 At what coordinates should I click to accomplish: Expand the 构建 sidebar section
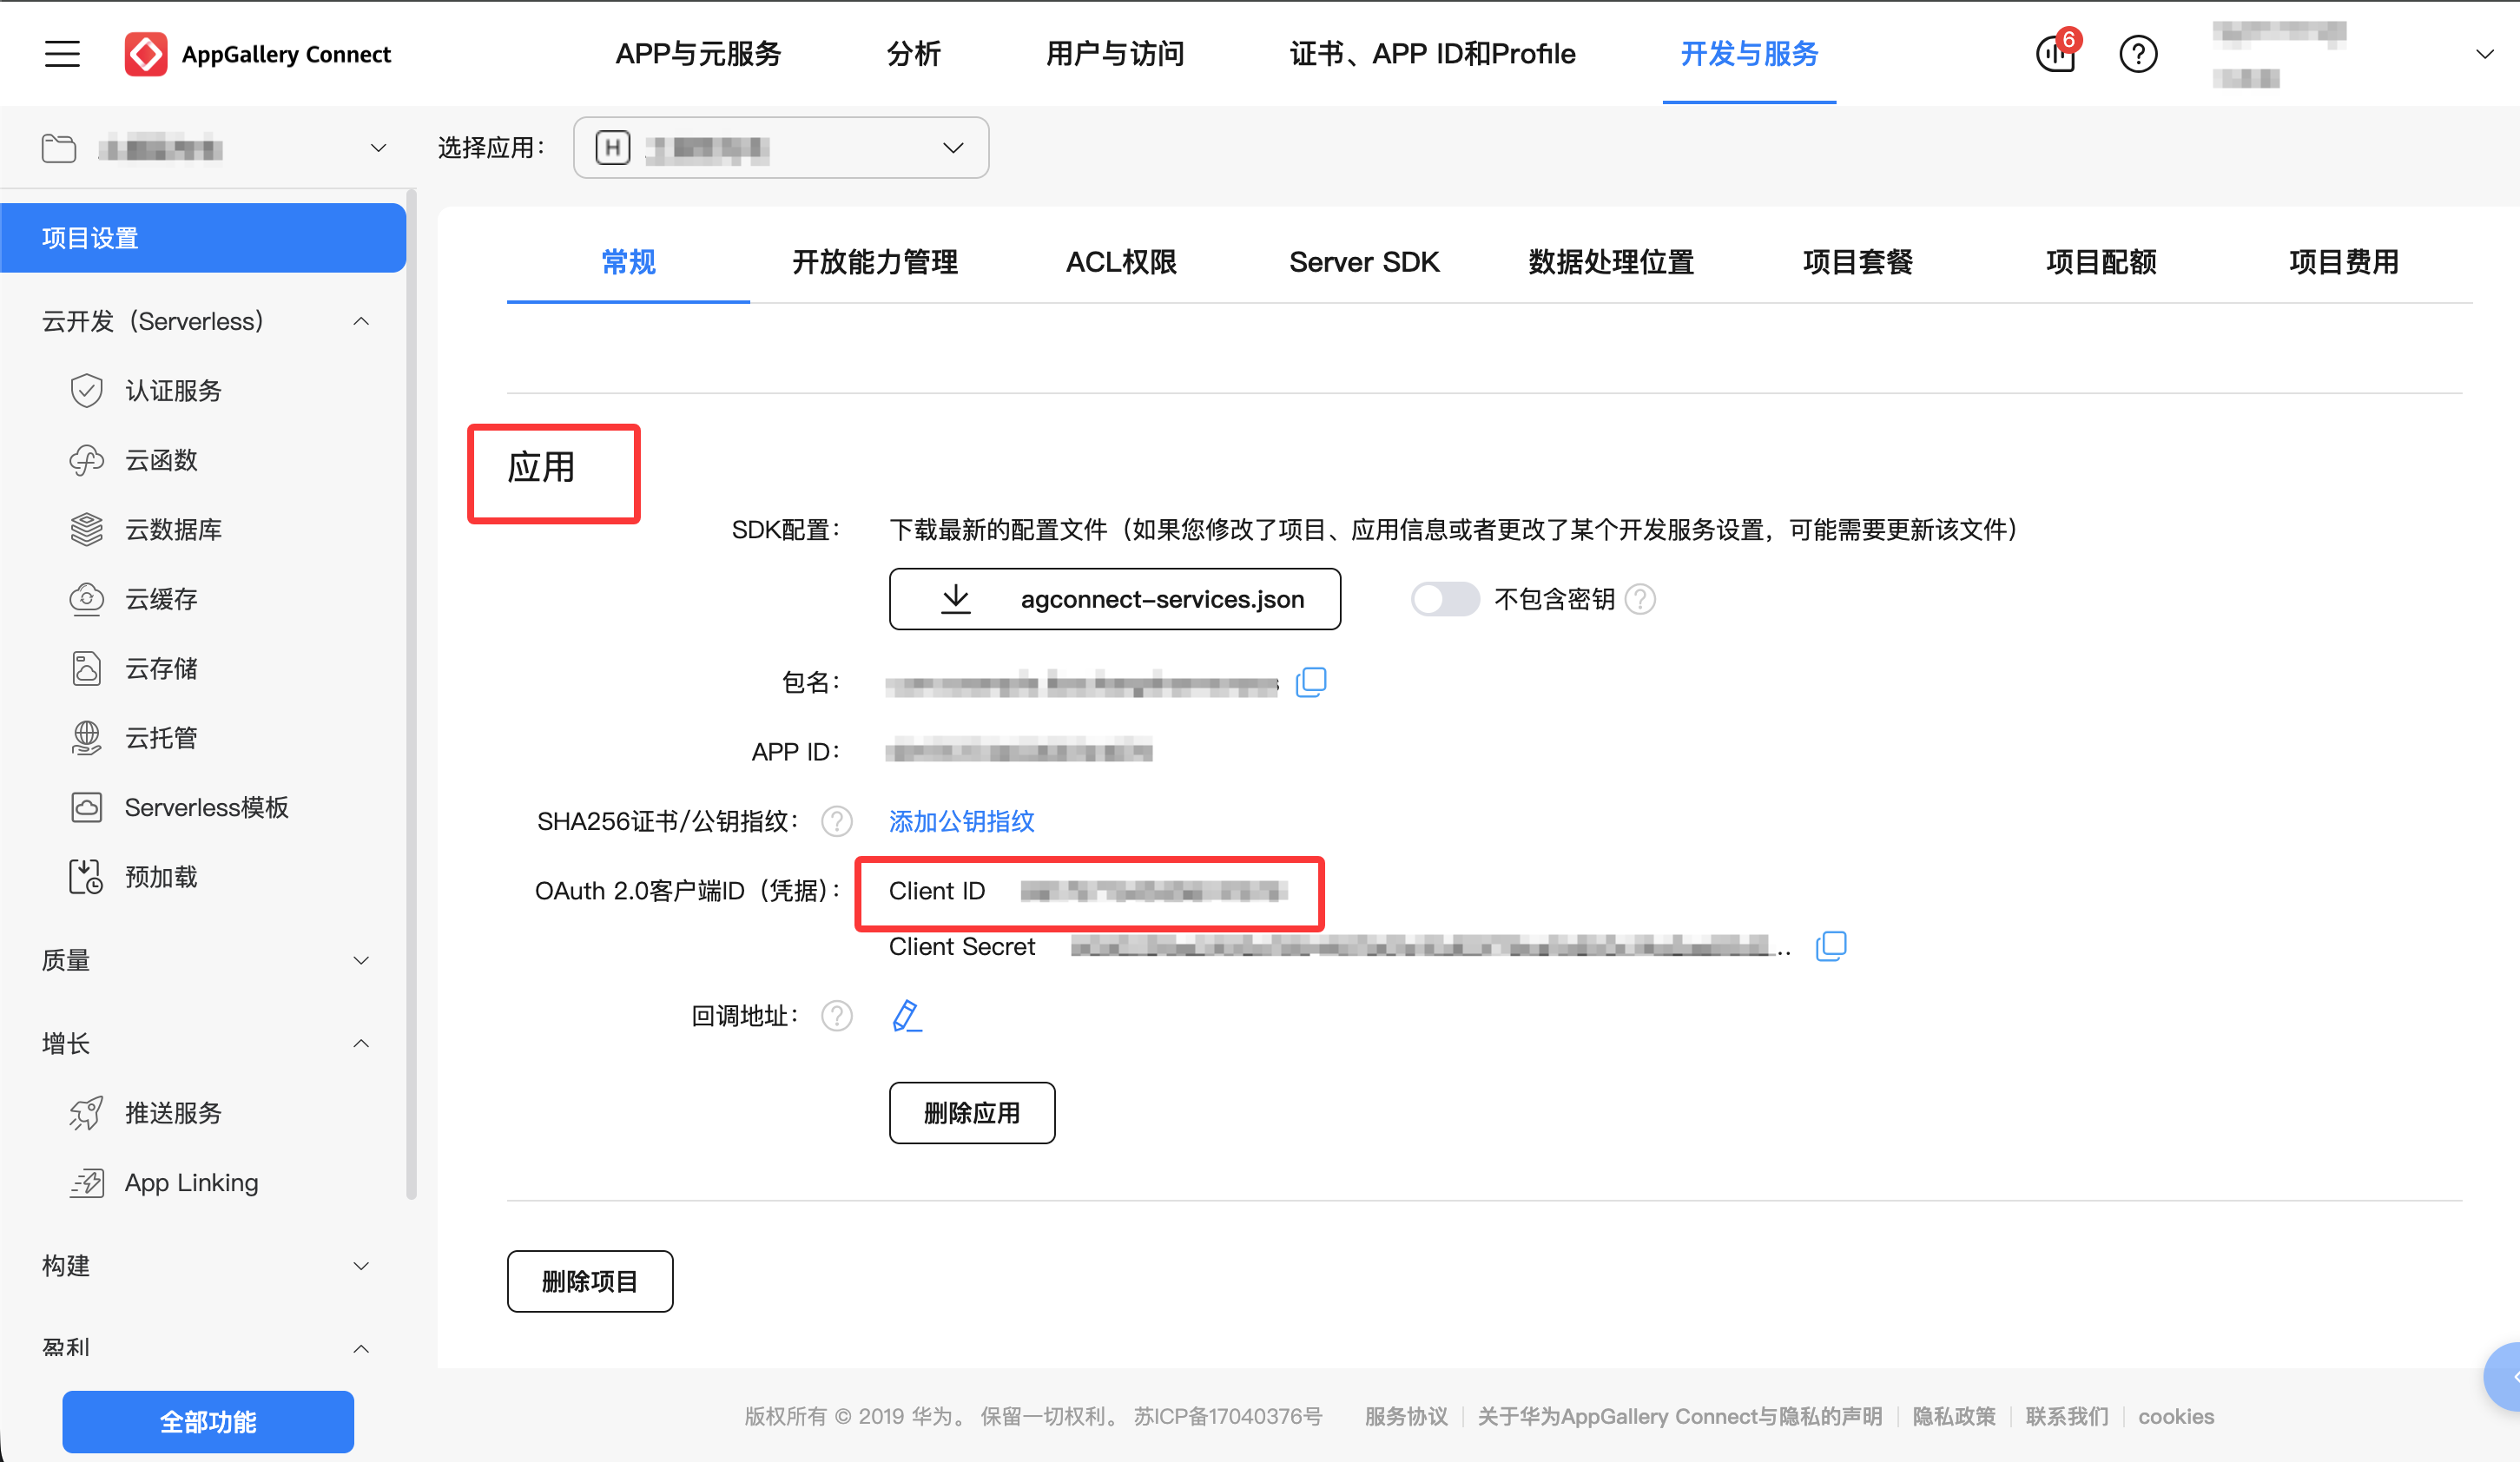tap(361, 1266)
